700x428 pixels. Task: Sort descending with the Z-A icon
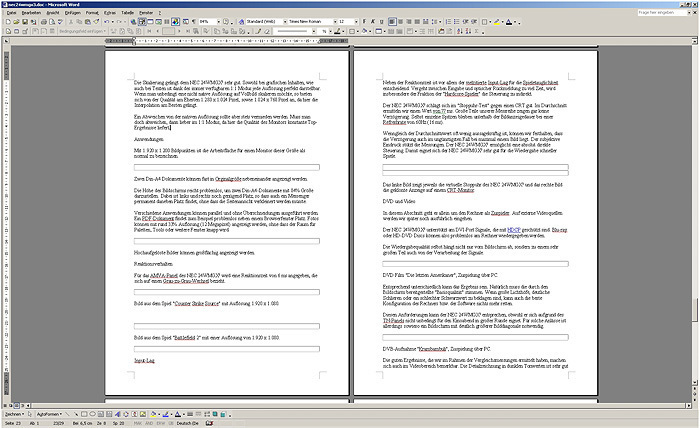click(468, 31)
